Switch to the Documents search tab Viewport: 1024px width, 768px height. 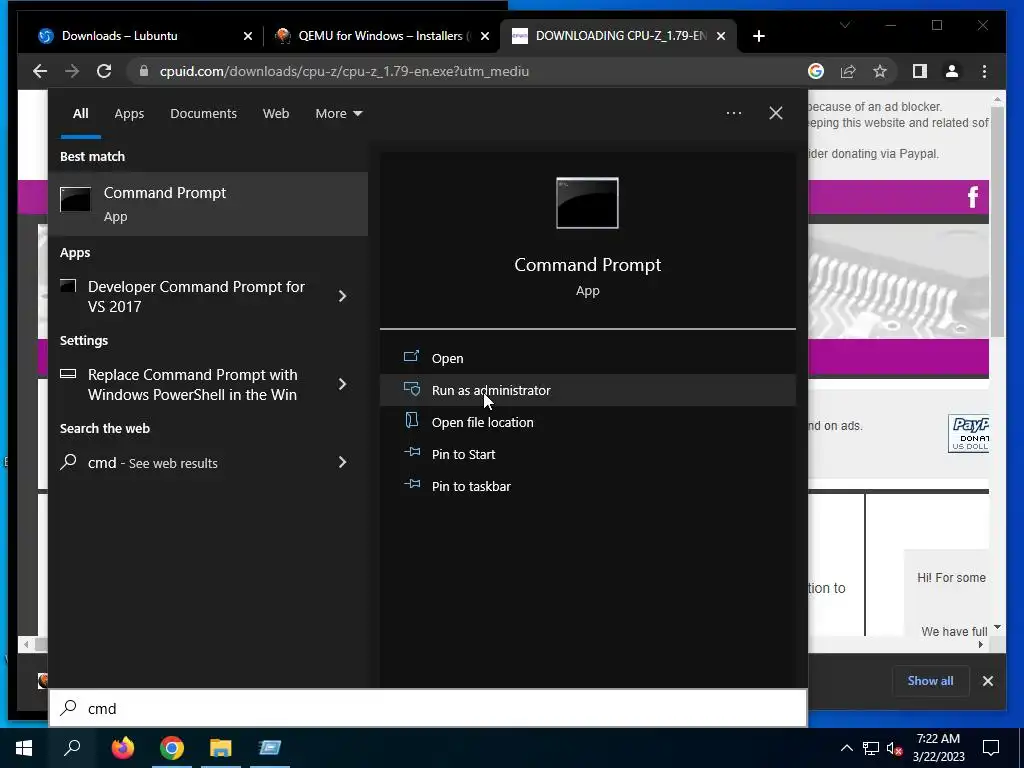[x=203, y=114]
